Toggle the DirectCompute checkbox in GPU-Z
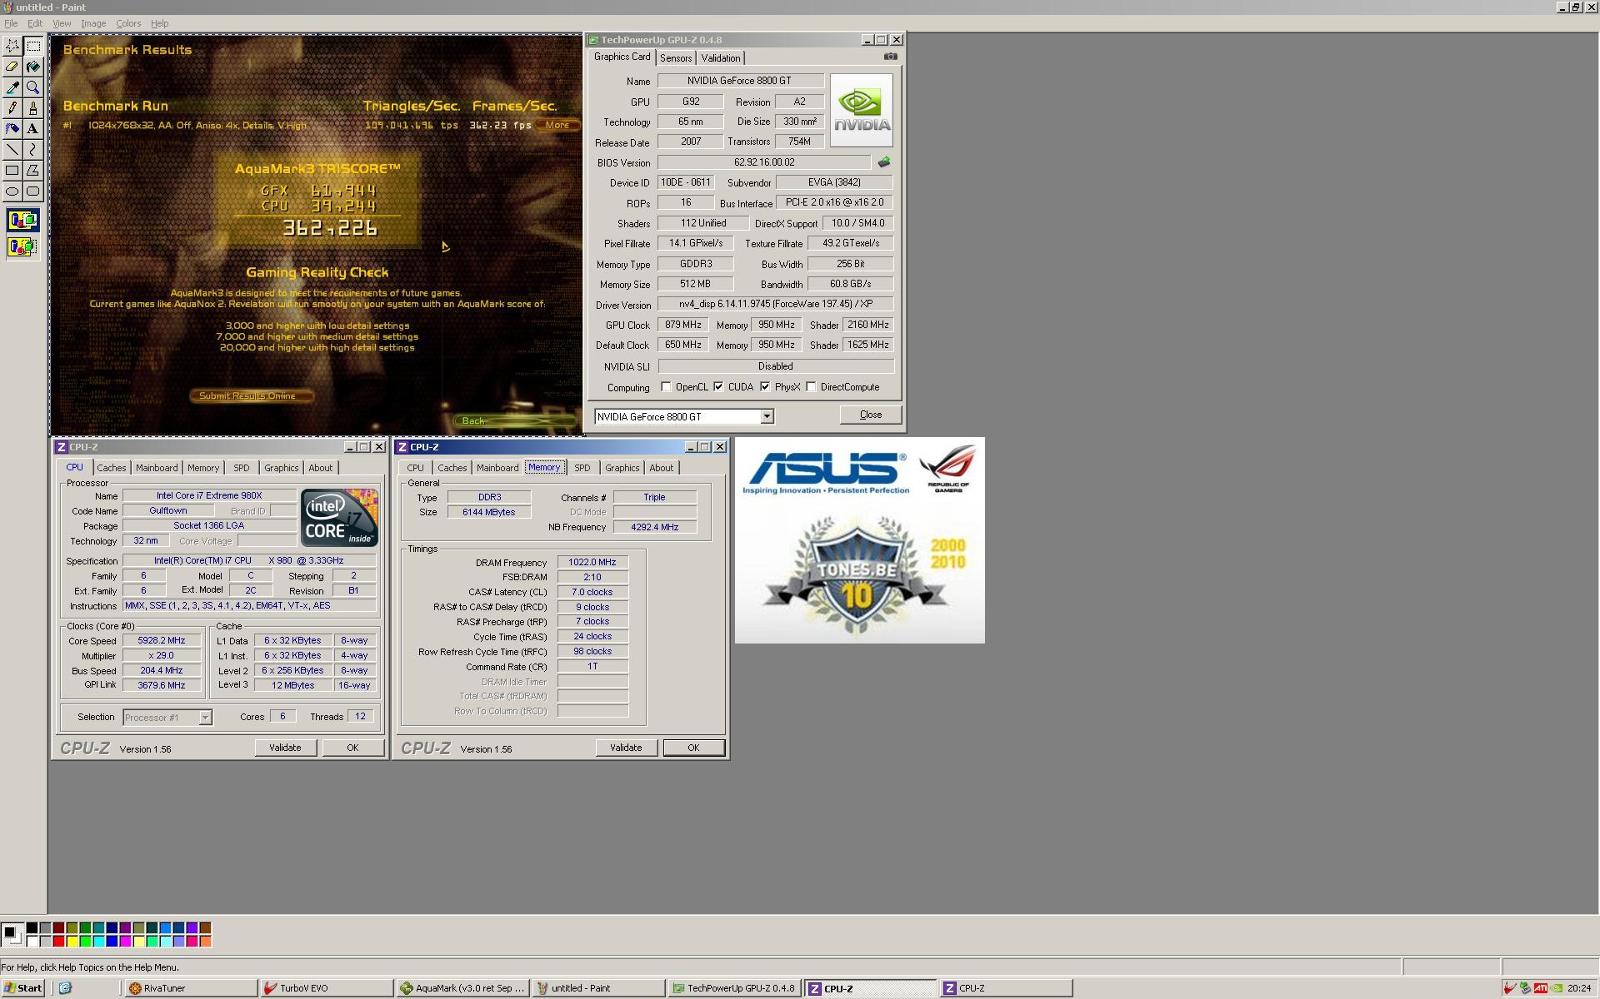Screen dimensions: 1600x999 pos(811,387)
